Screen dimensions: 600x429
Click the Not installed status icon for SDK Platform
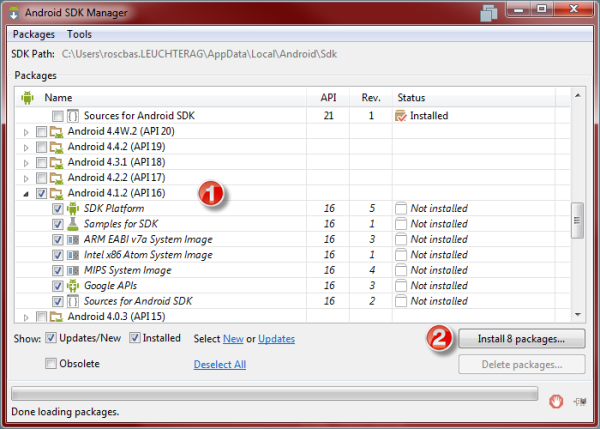(401, 209)
